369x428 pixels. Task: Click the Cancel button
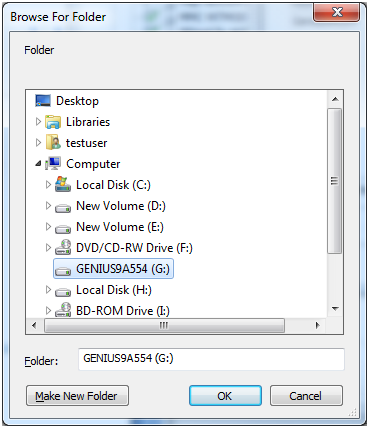pyautogui.click(x=306, y=396)
